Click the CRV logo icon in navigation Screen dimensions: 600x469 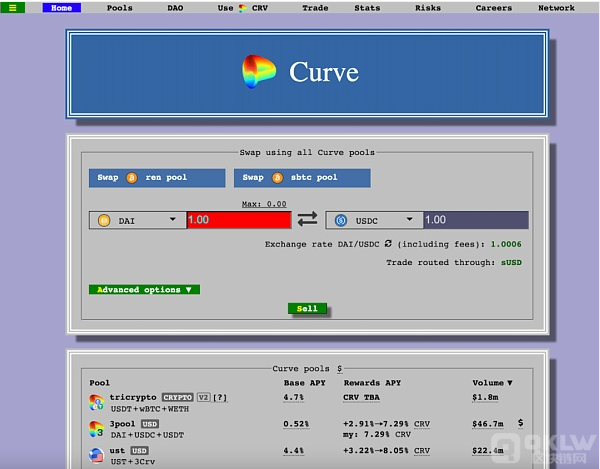pyautogui.click(x=243, y=8)
